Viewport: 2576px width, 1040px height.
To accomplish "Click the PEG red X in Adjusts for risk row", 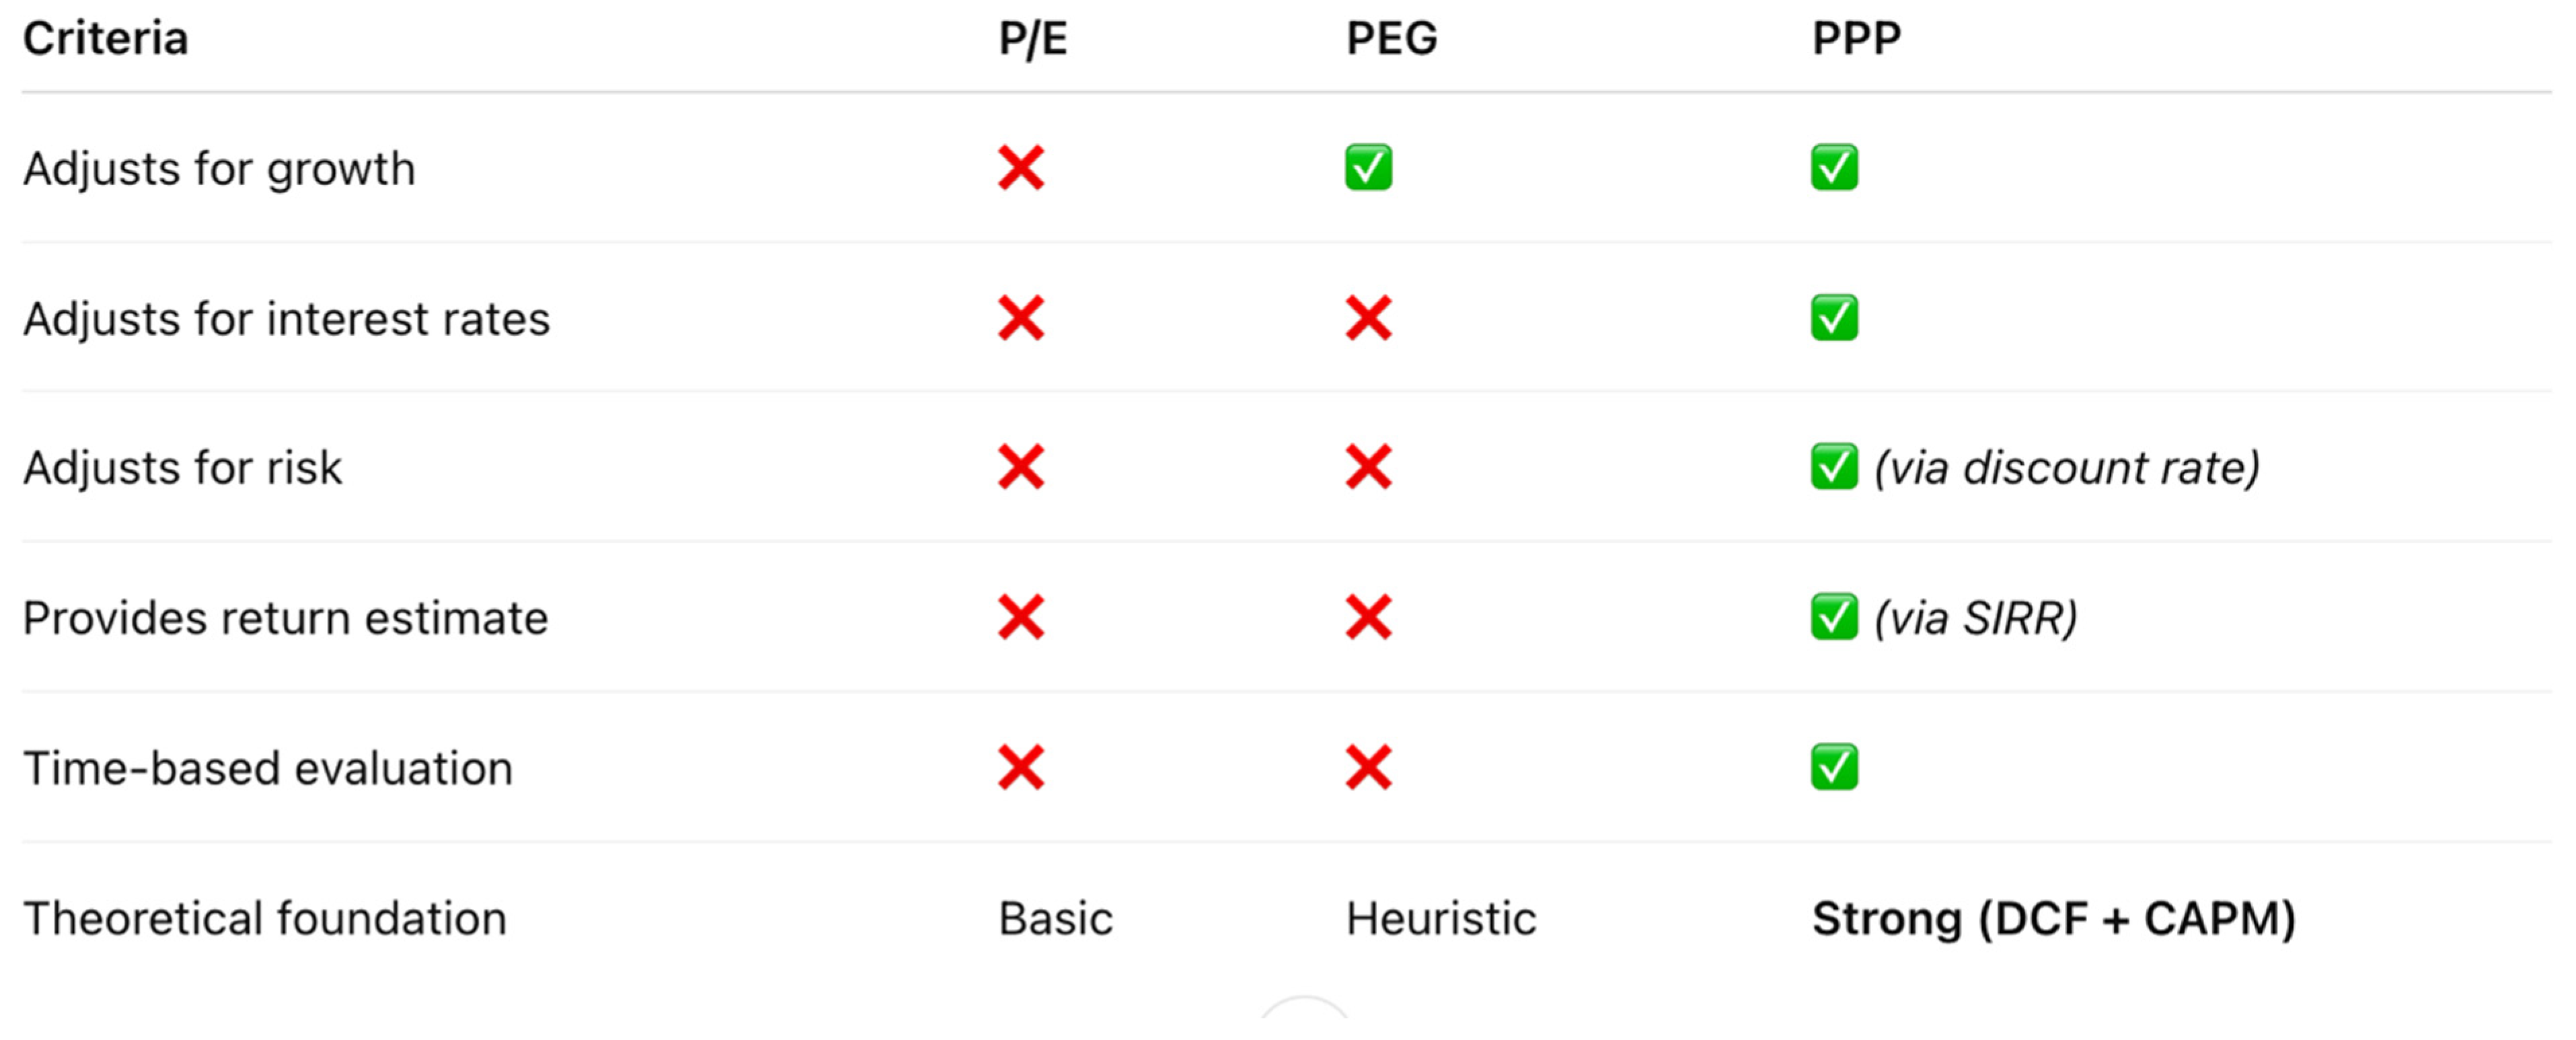I will (x=1368, y=467).
